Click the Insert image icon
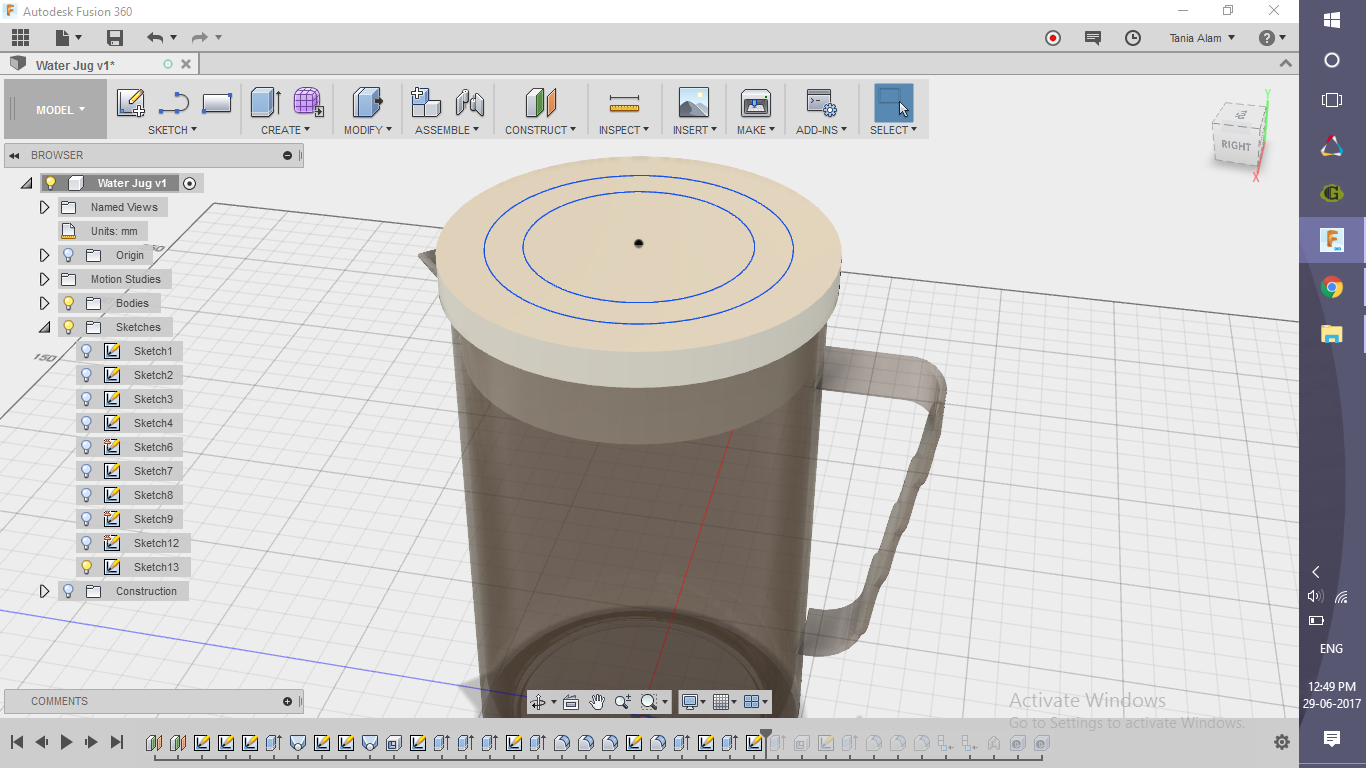The height and width of the screenshot is (768, 1366). point(693,103)
